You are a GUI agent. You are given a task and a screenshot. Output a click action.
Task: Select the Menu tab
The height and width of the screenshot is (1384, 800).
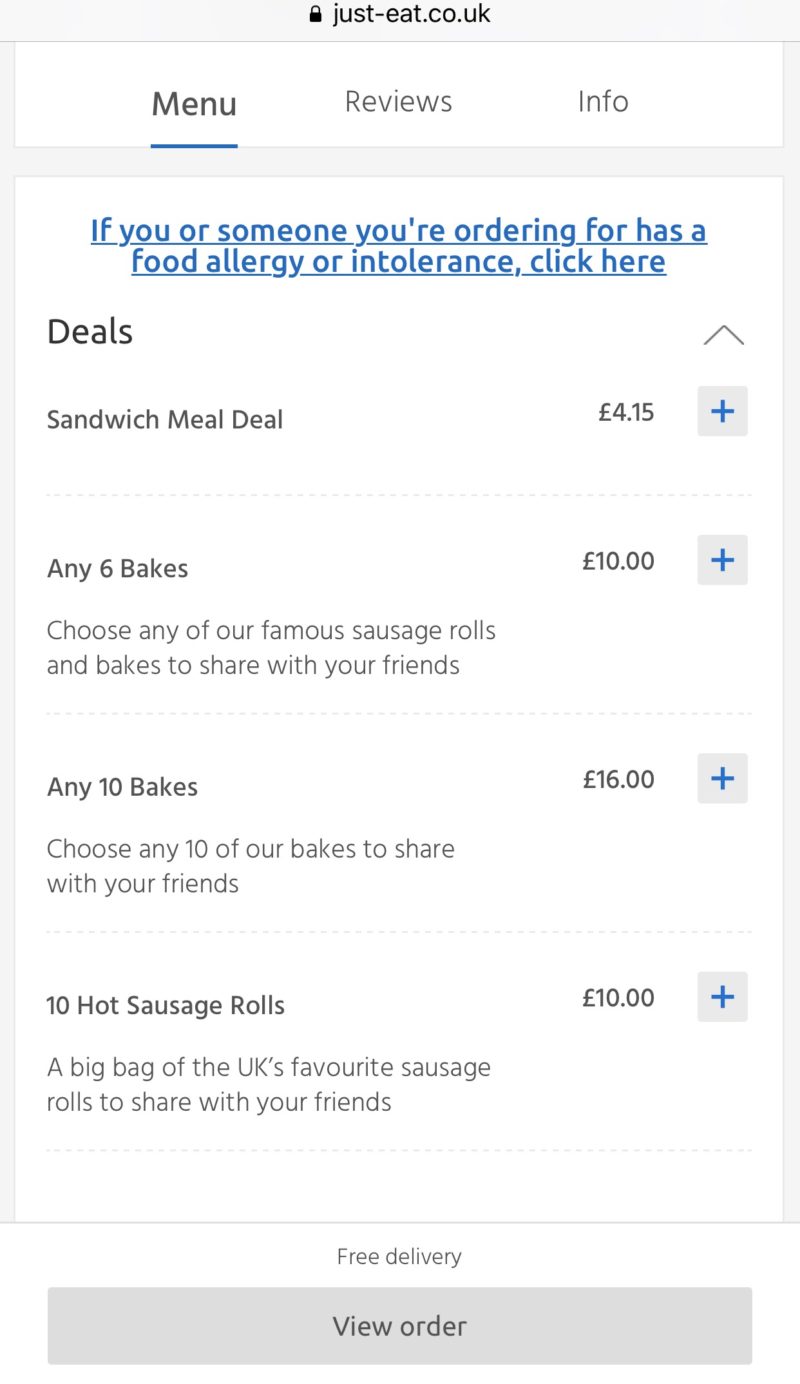point(194,104)
